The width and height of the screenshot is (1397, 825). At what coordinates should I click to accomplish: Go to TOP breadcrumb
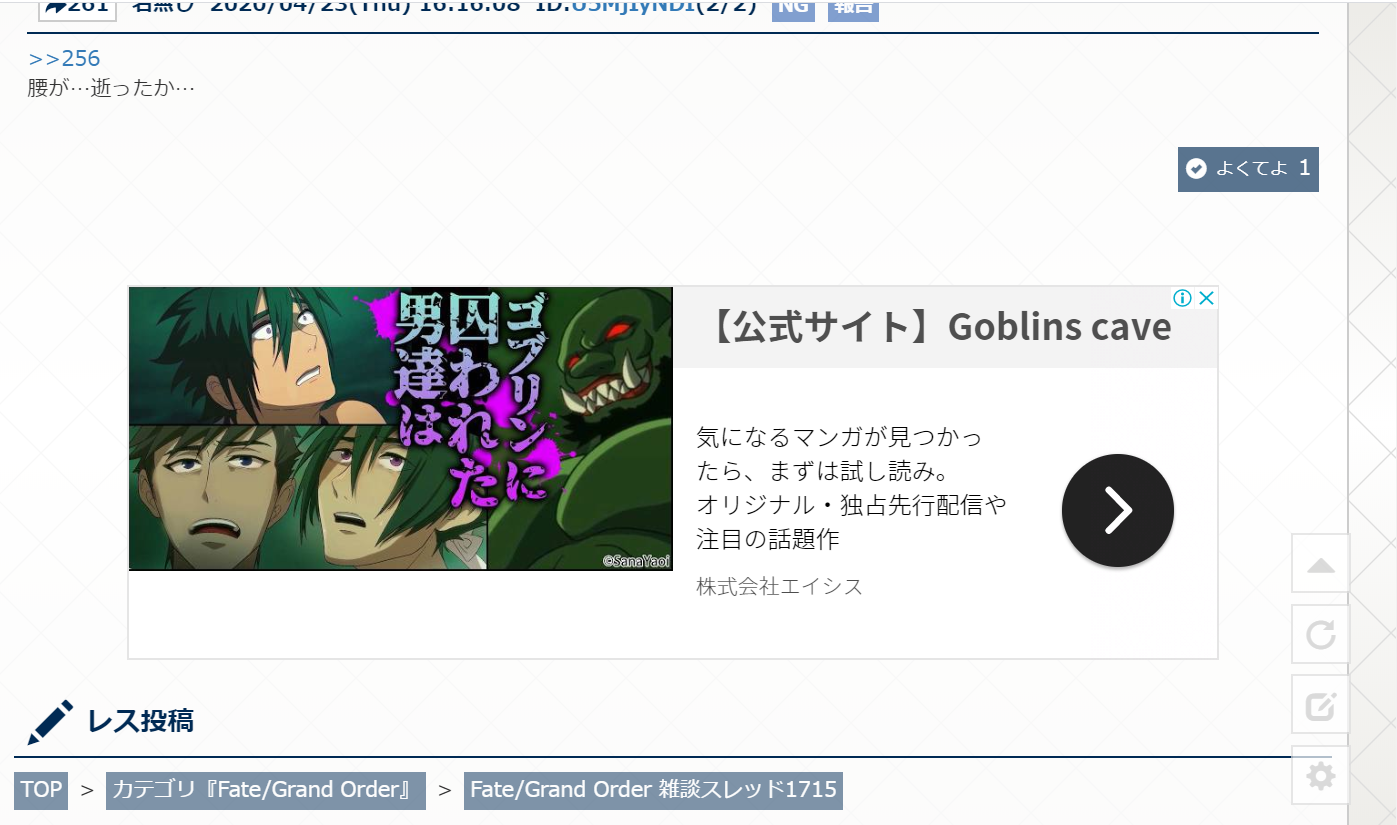[41, 790]
